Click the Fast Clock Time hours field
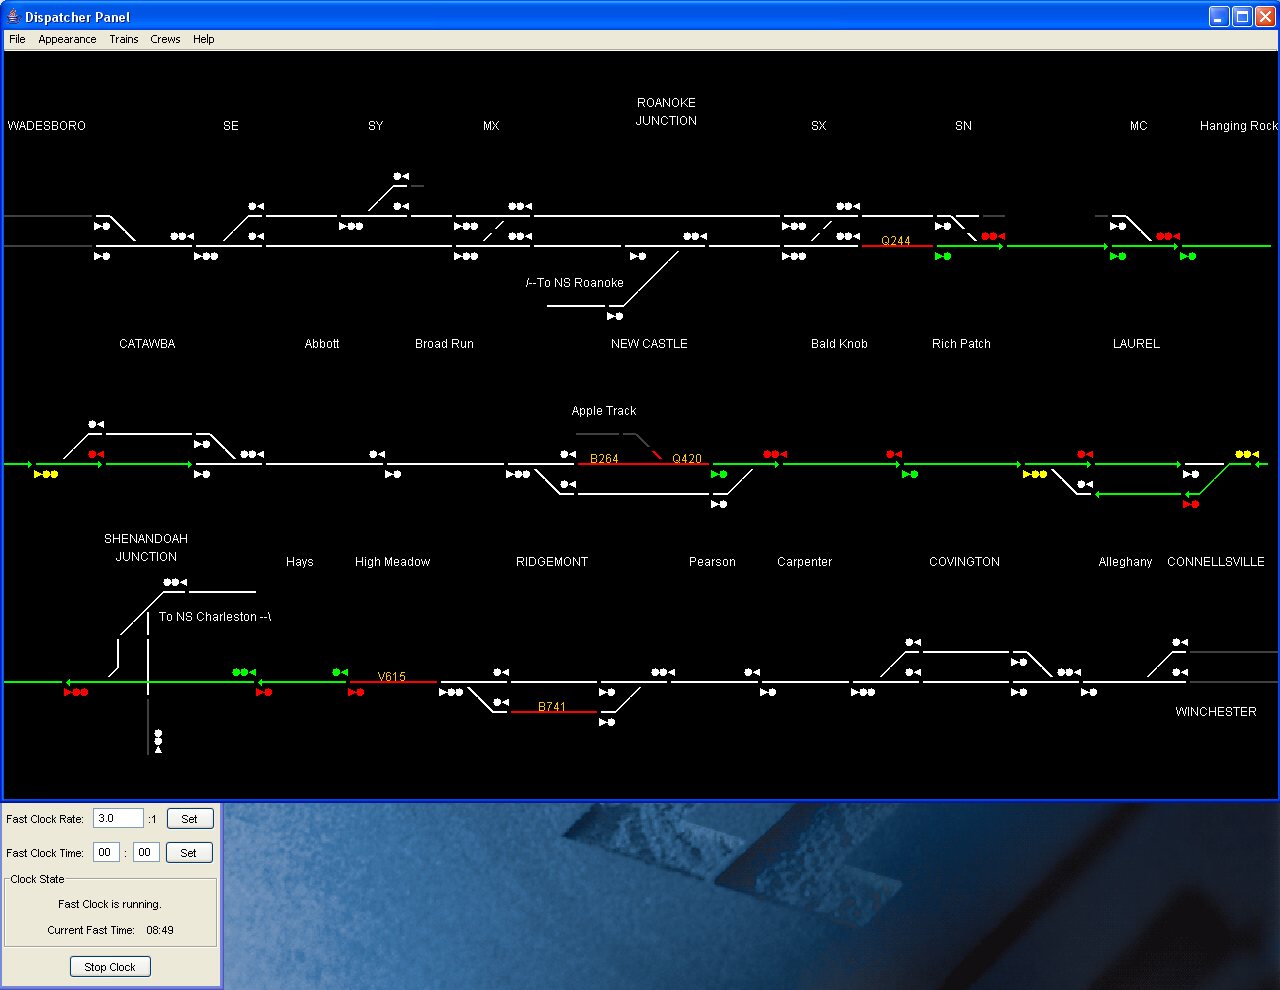This screenshot has height=990, width=1280. coord(106,852)
